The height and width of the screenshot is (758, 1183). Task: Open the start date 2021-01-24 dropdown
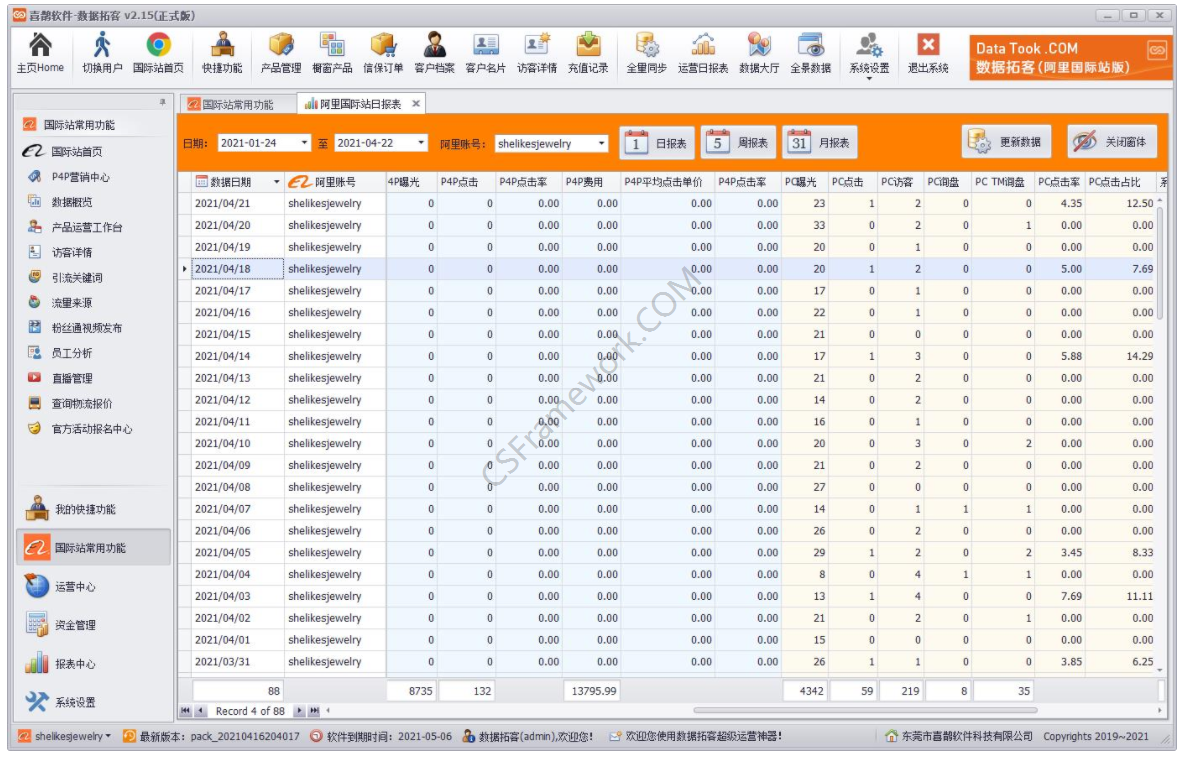click(x=304, y=143)
